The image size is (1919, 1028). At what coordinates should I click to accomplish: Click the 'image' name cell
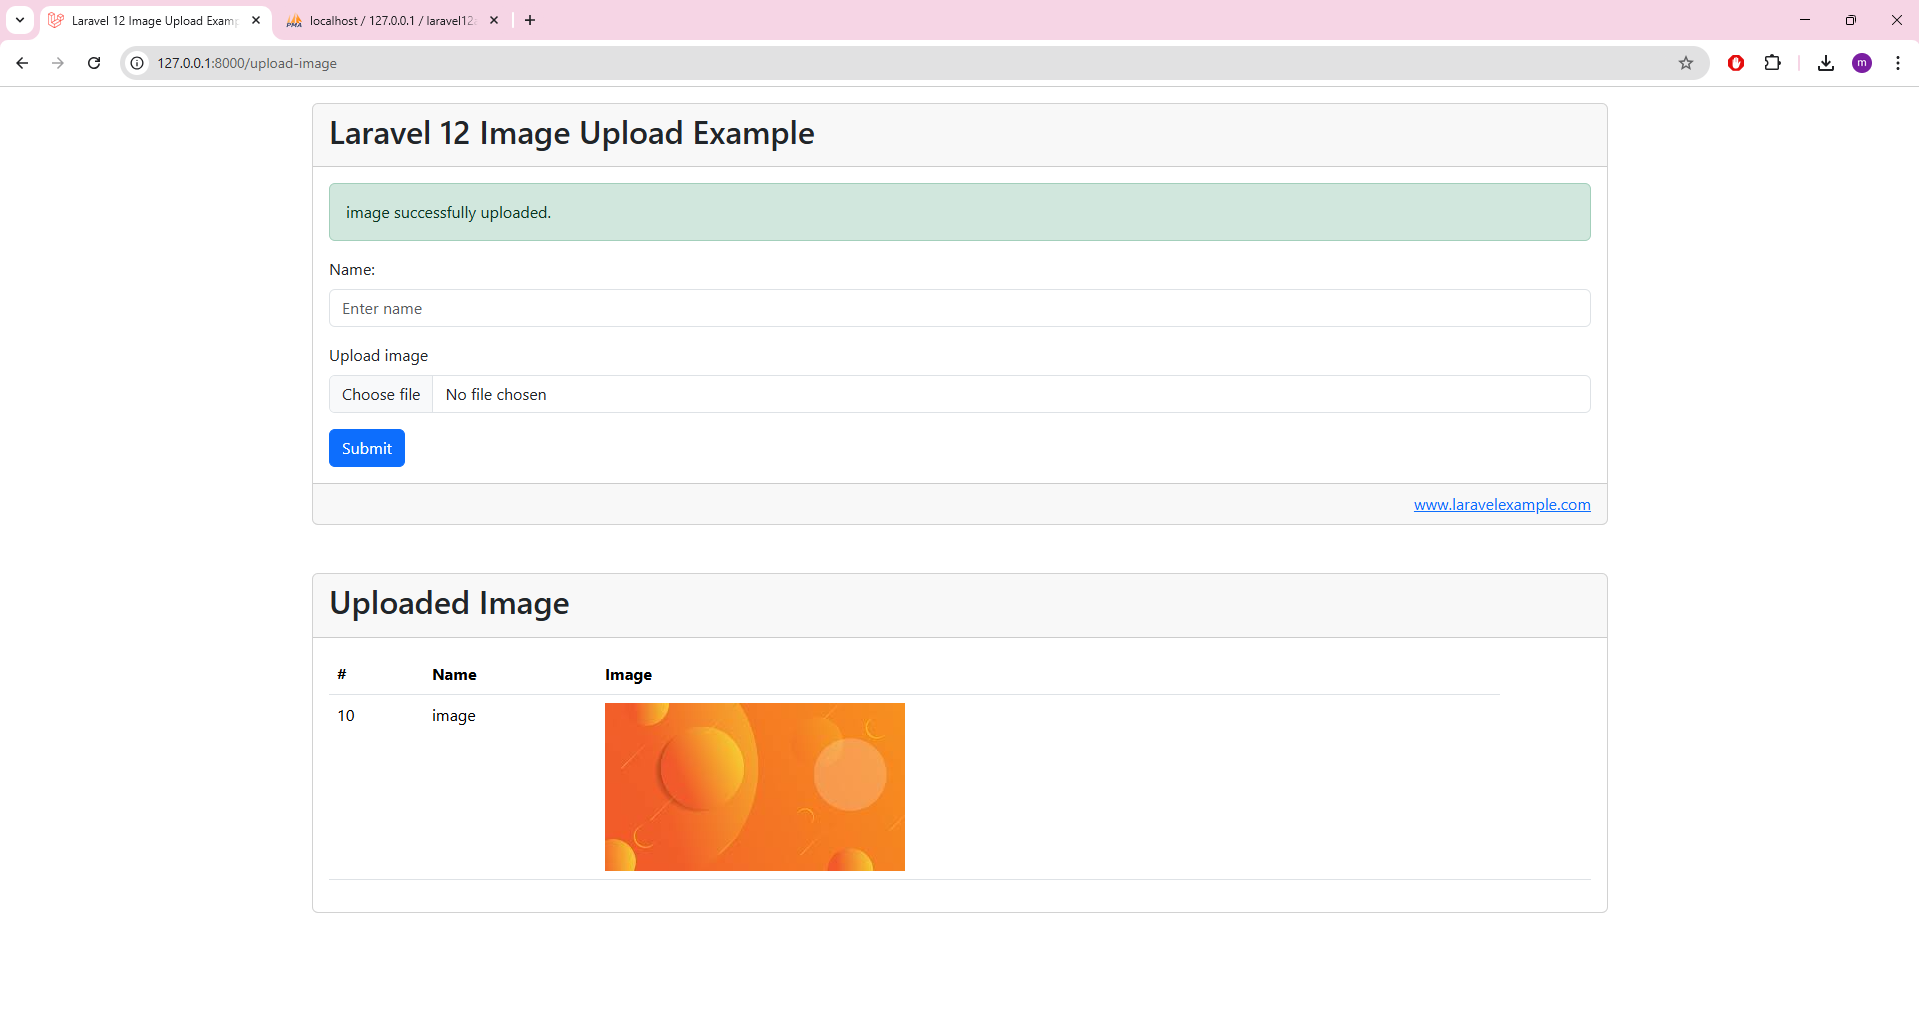click(x=453, y=716)
